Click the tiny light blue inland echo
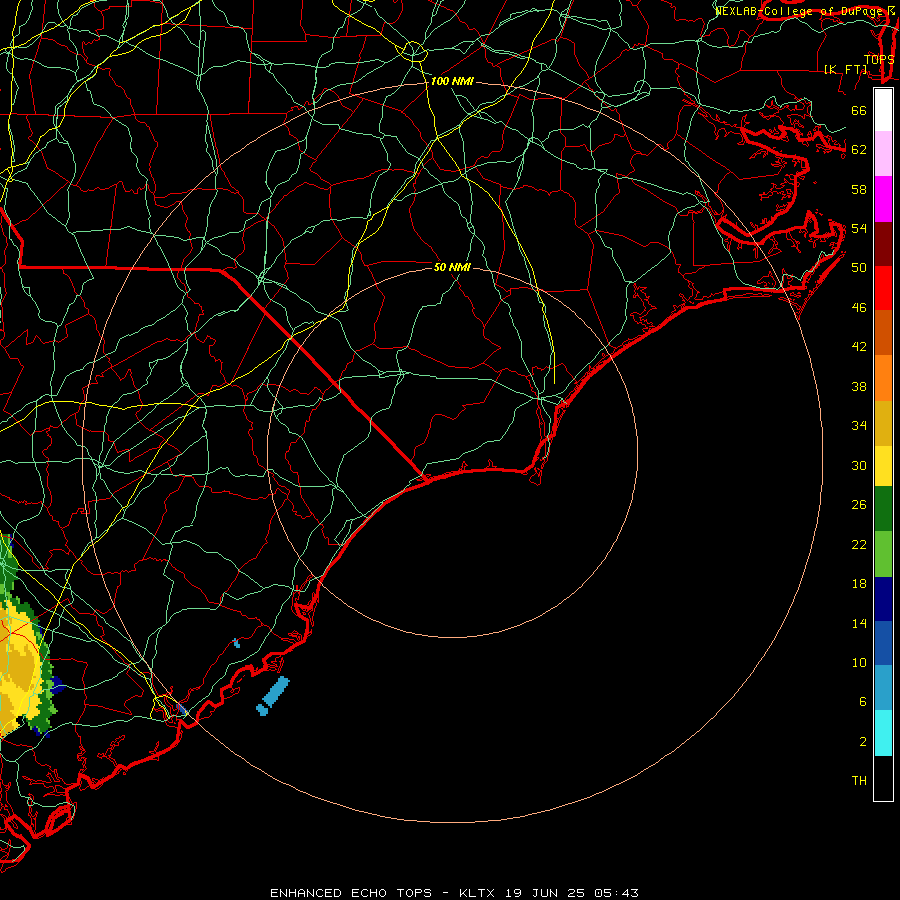 (236, 643)
